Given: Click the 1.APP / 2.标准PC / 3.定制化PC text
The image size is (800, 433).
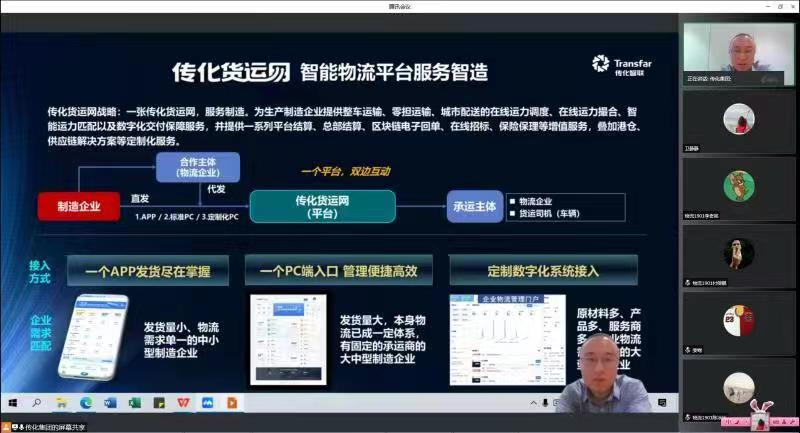Looking at the screenshot, I should pos(187,217).
